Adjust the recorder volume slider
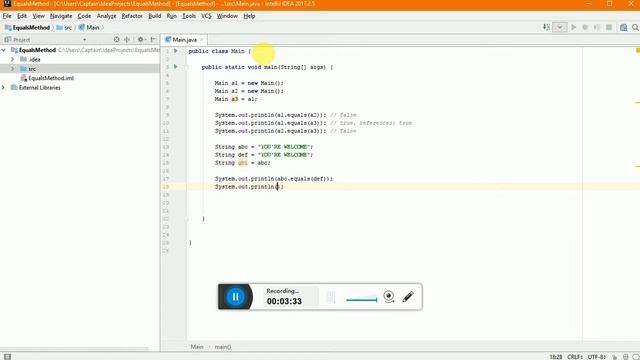The image size is (640, 360). [x=361, y=300]
